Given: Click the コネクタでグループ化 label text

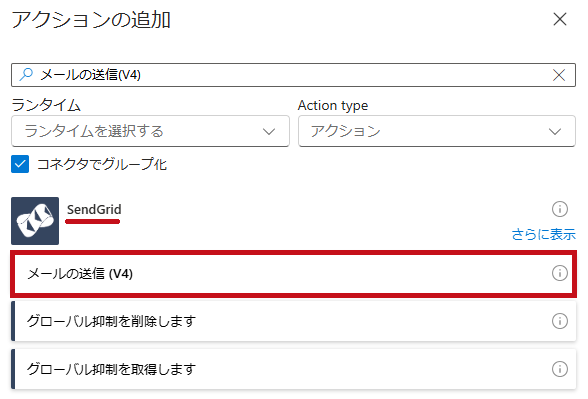Looking at the screenshot, I should click(102, 164).
